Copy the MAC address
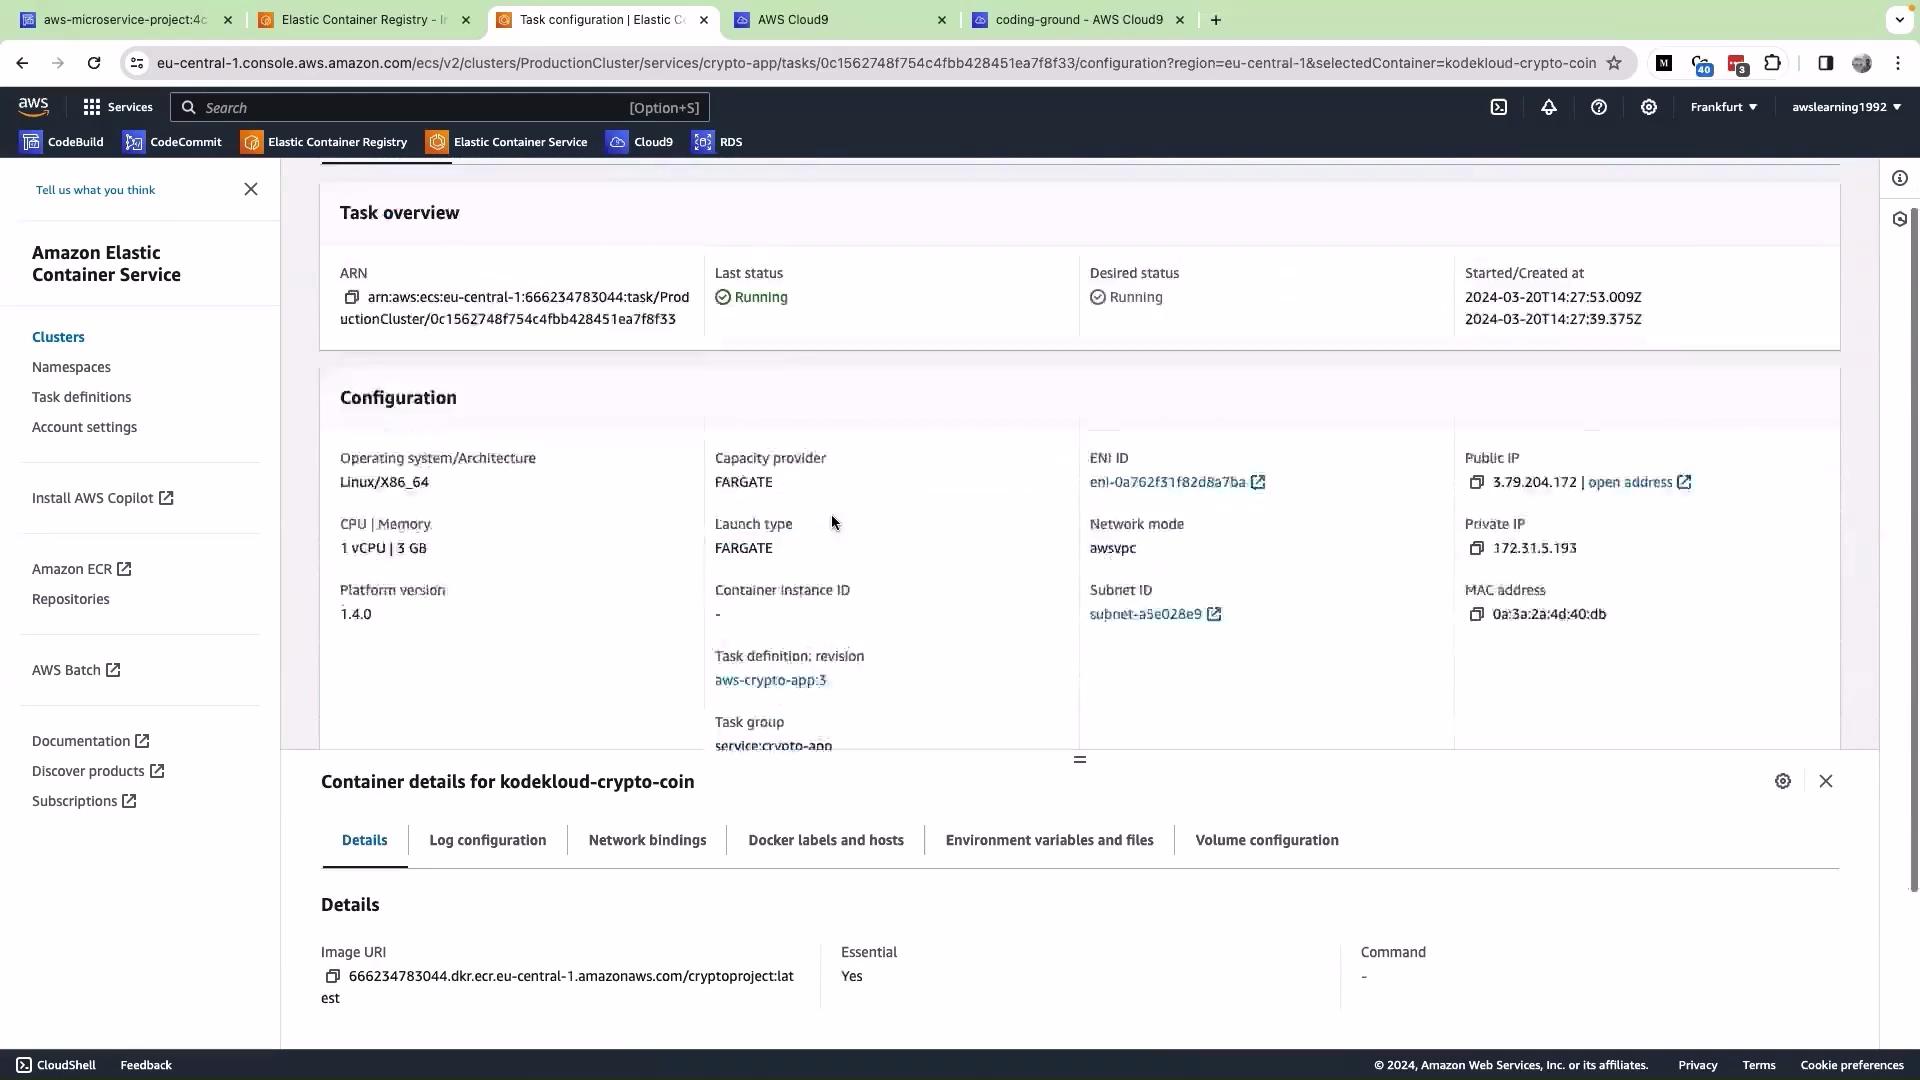Screen dimensions: 1920x1080 coord(1476,614)
